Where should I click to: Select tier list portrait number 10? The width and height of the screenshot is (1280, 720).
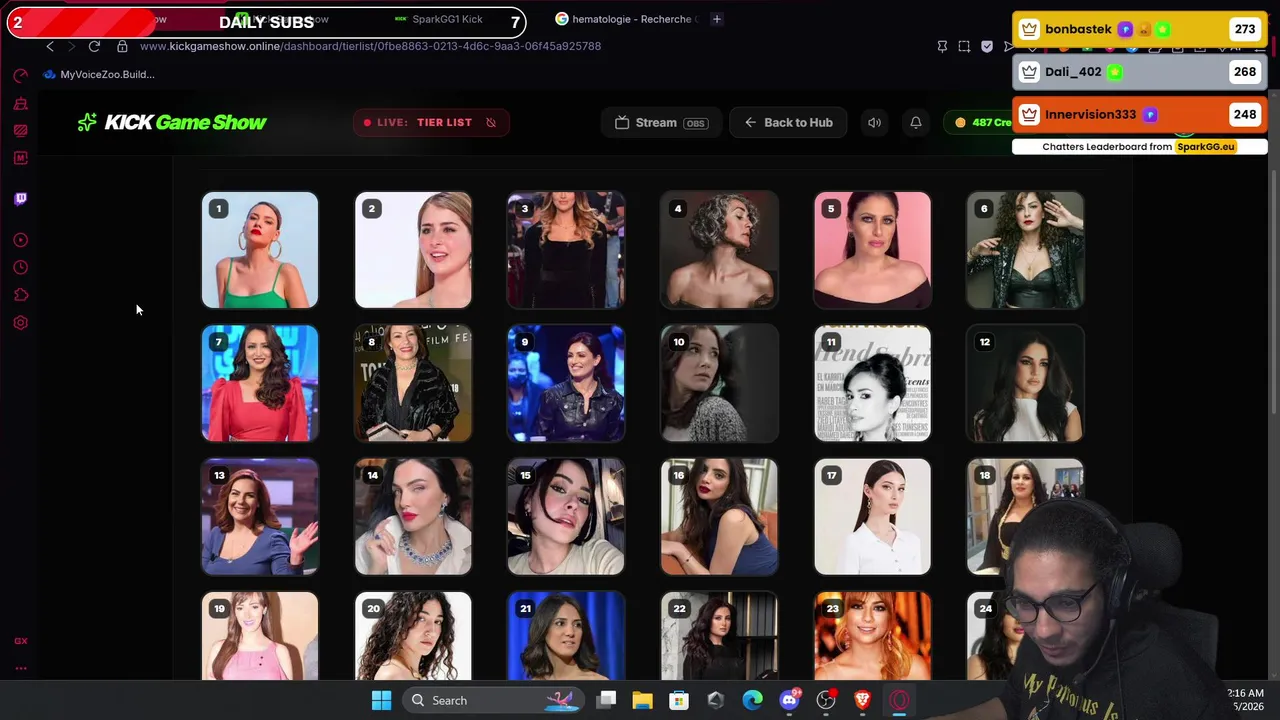click(719, 383)
